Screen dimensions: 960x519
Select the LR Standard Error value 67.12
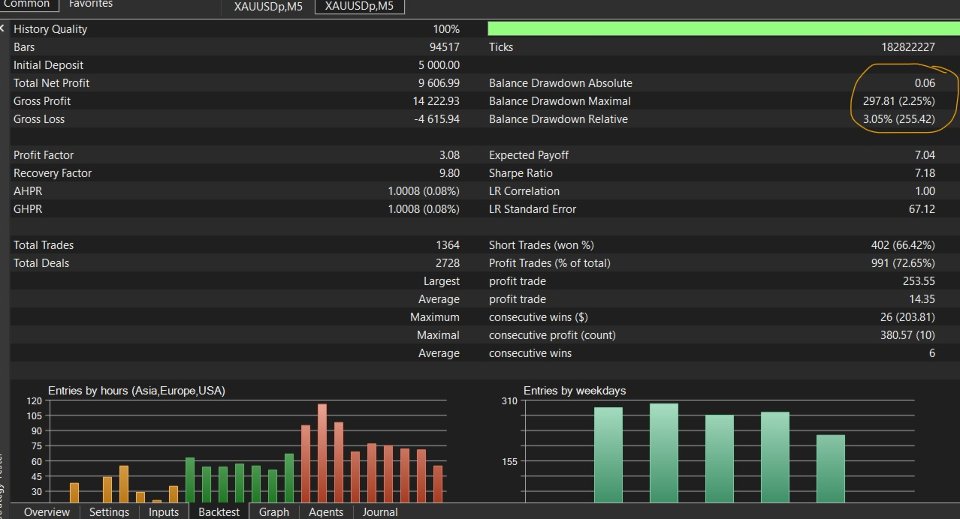[922, 209]
